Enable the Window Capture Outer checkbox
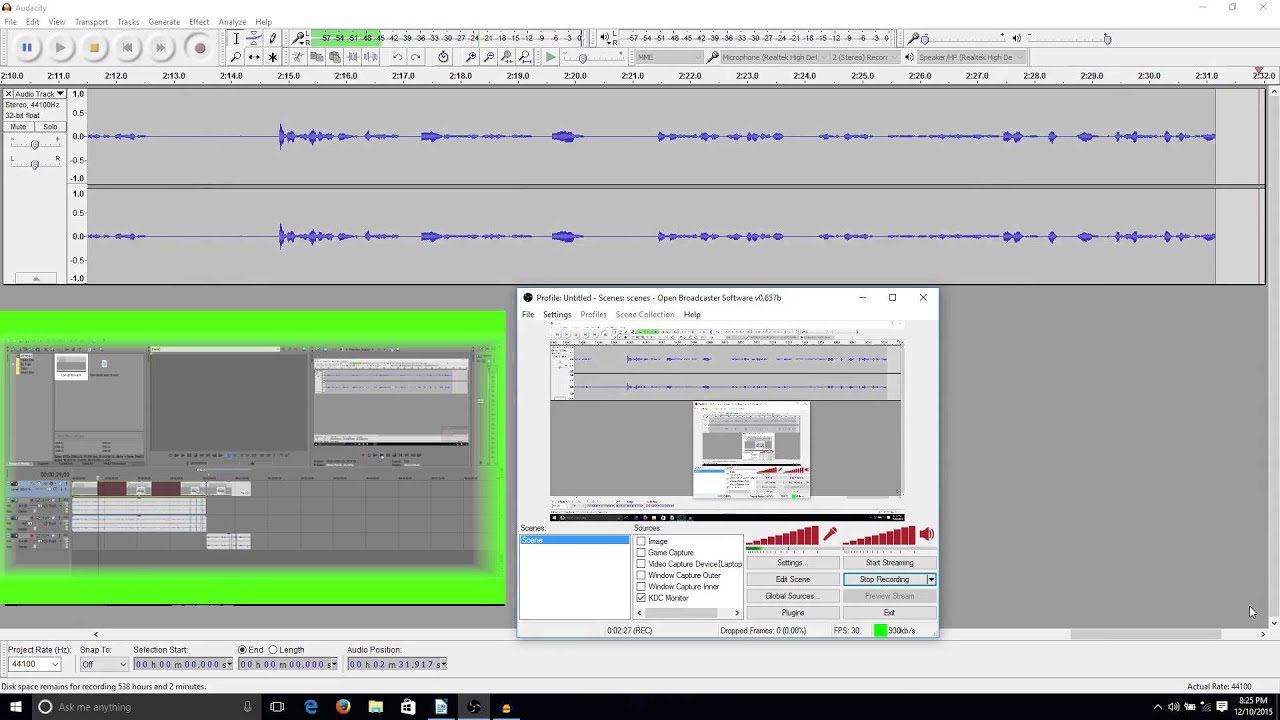Image resolution: width=1280 pixels, height=720 pixels. click(x=641, y=576)
